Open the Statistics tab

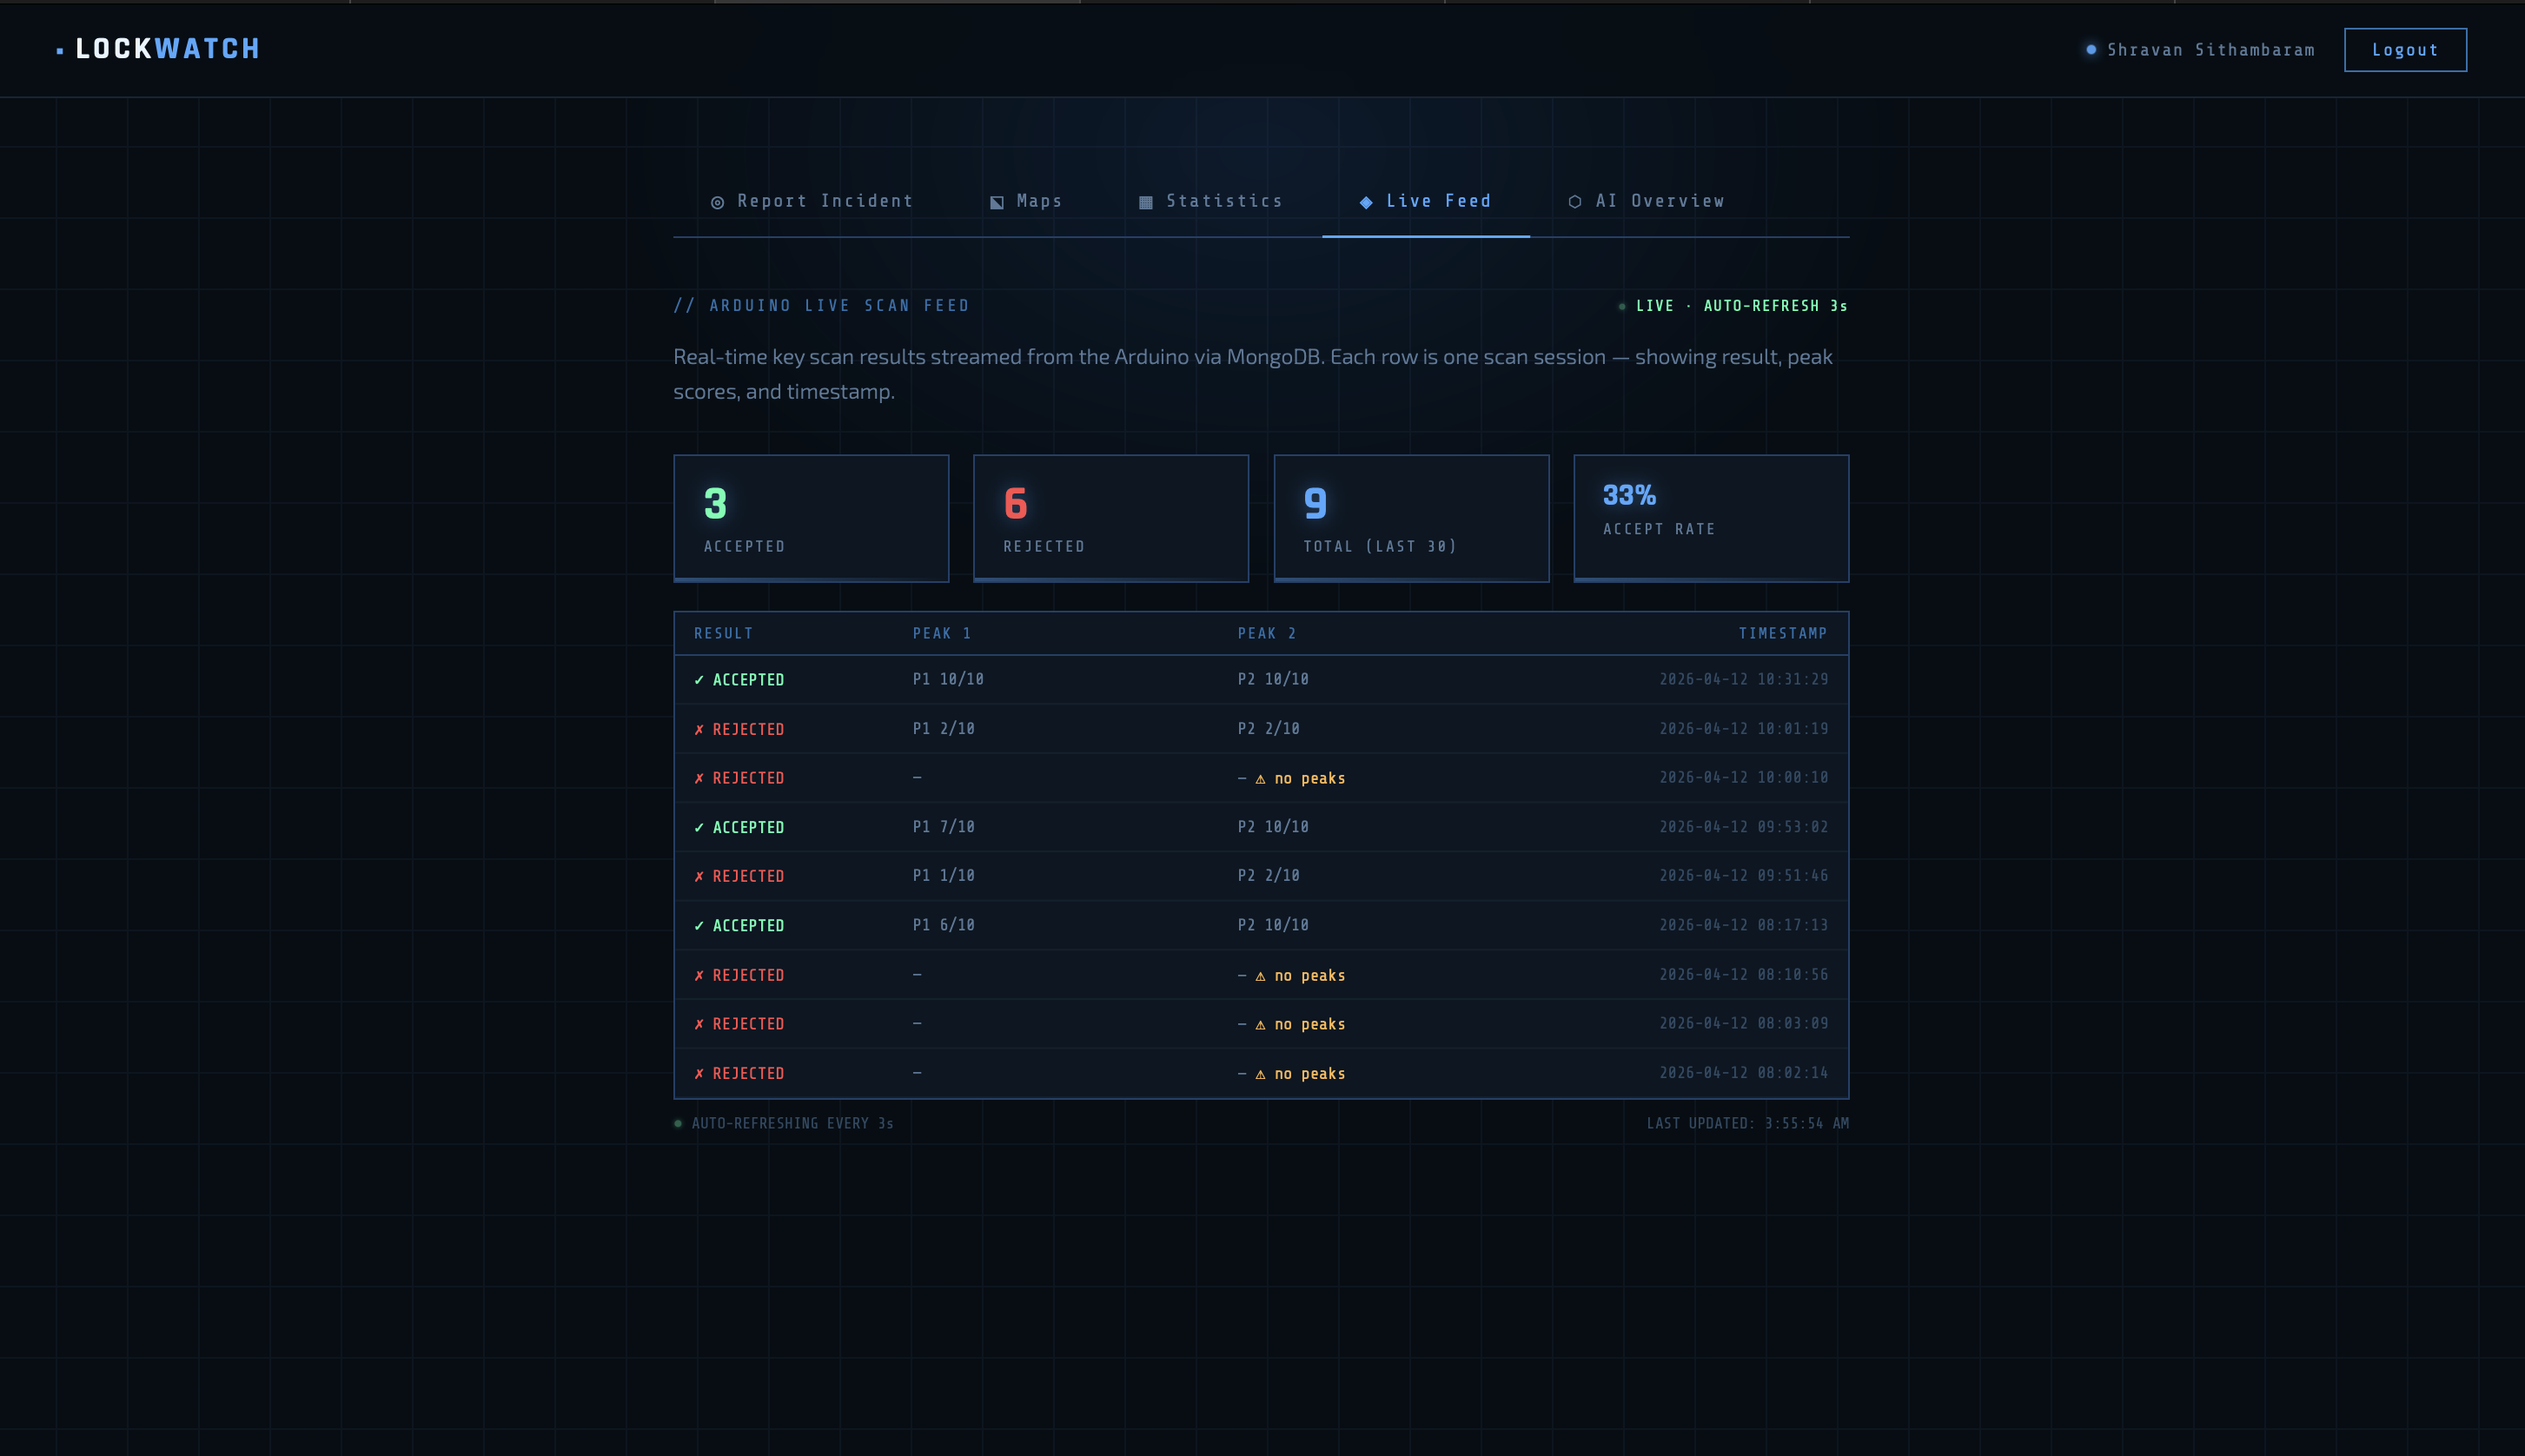[x=1223, y=201]
